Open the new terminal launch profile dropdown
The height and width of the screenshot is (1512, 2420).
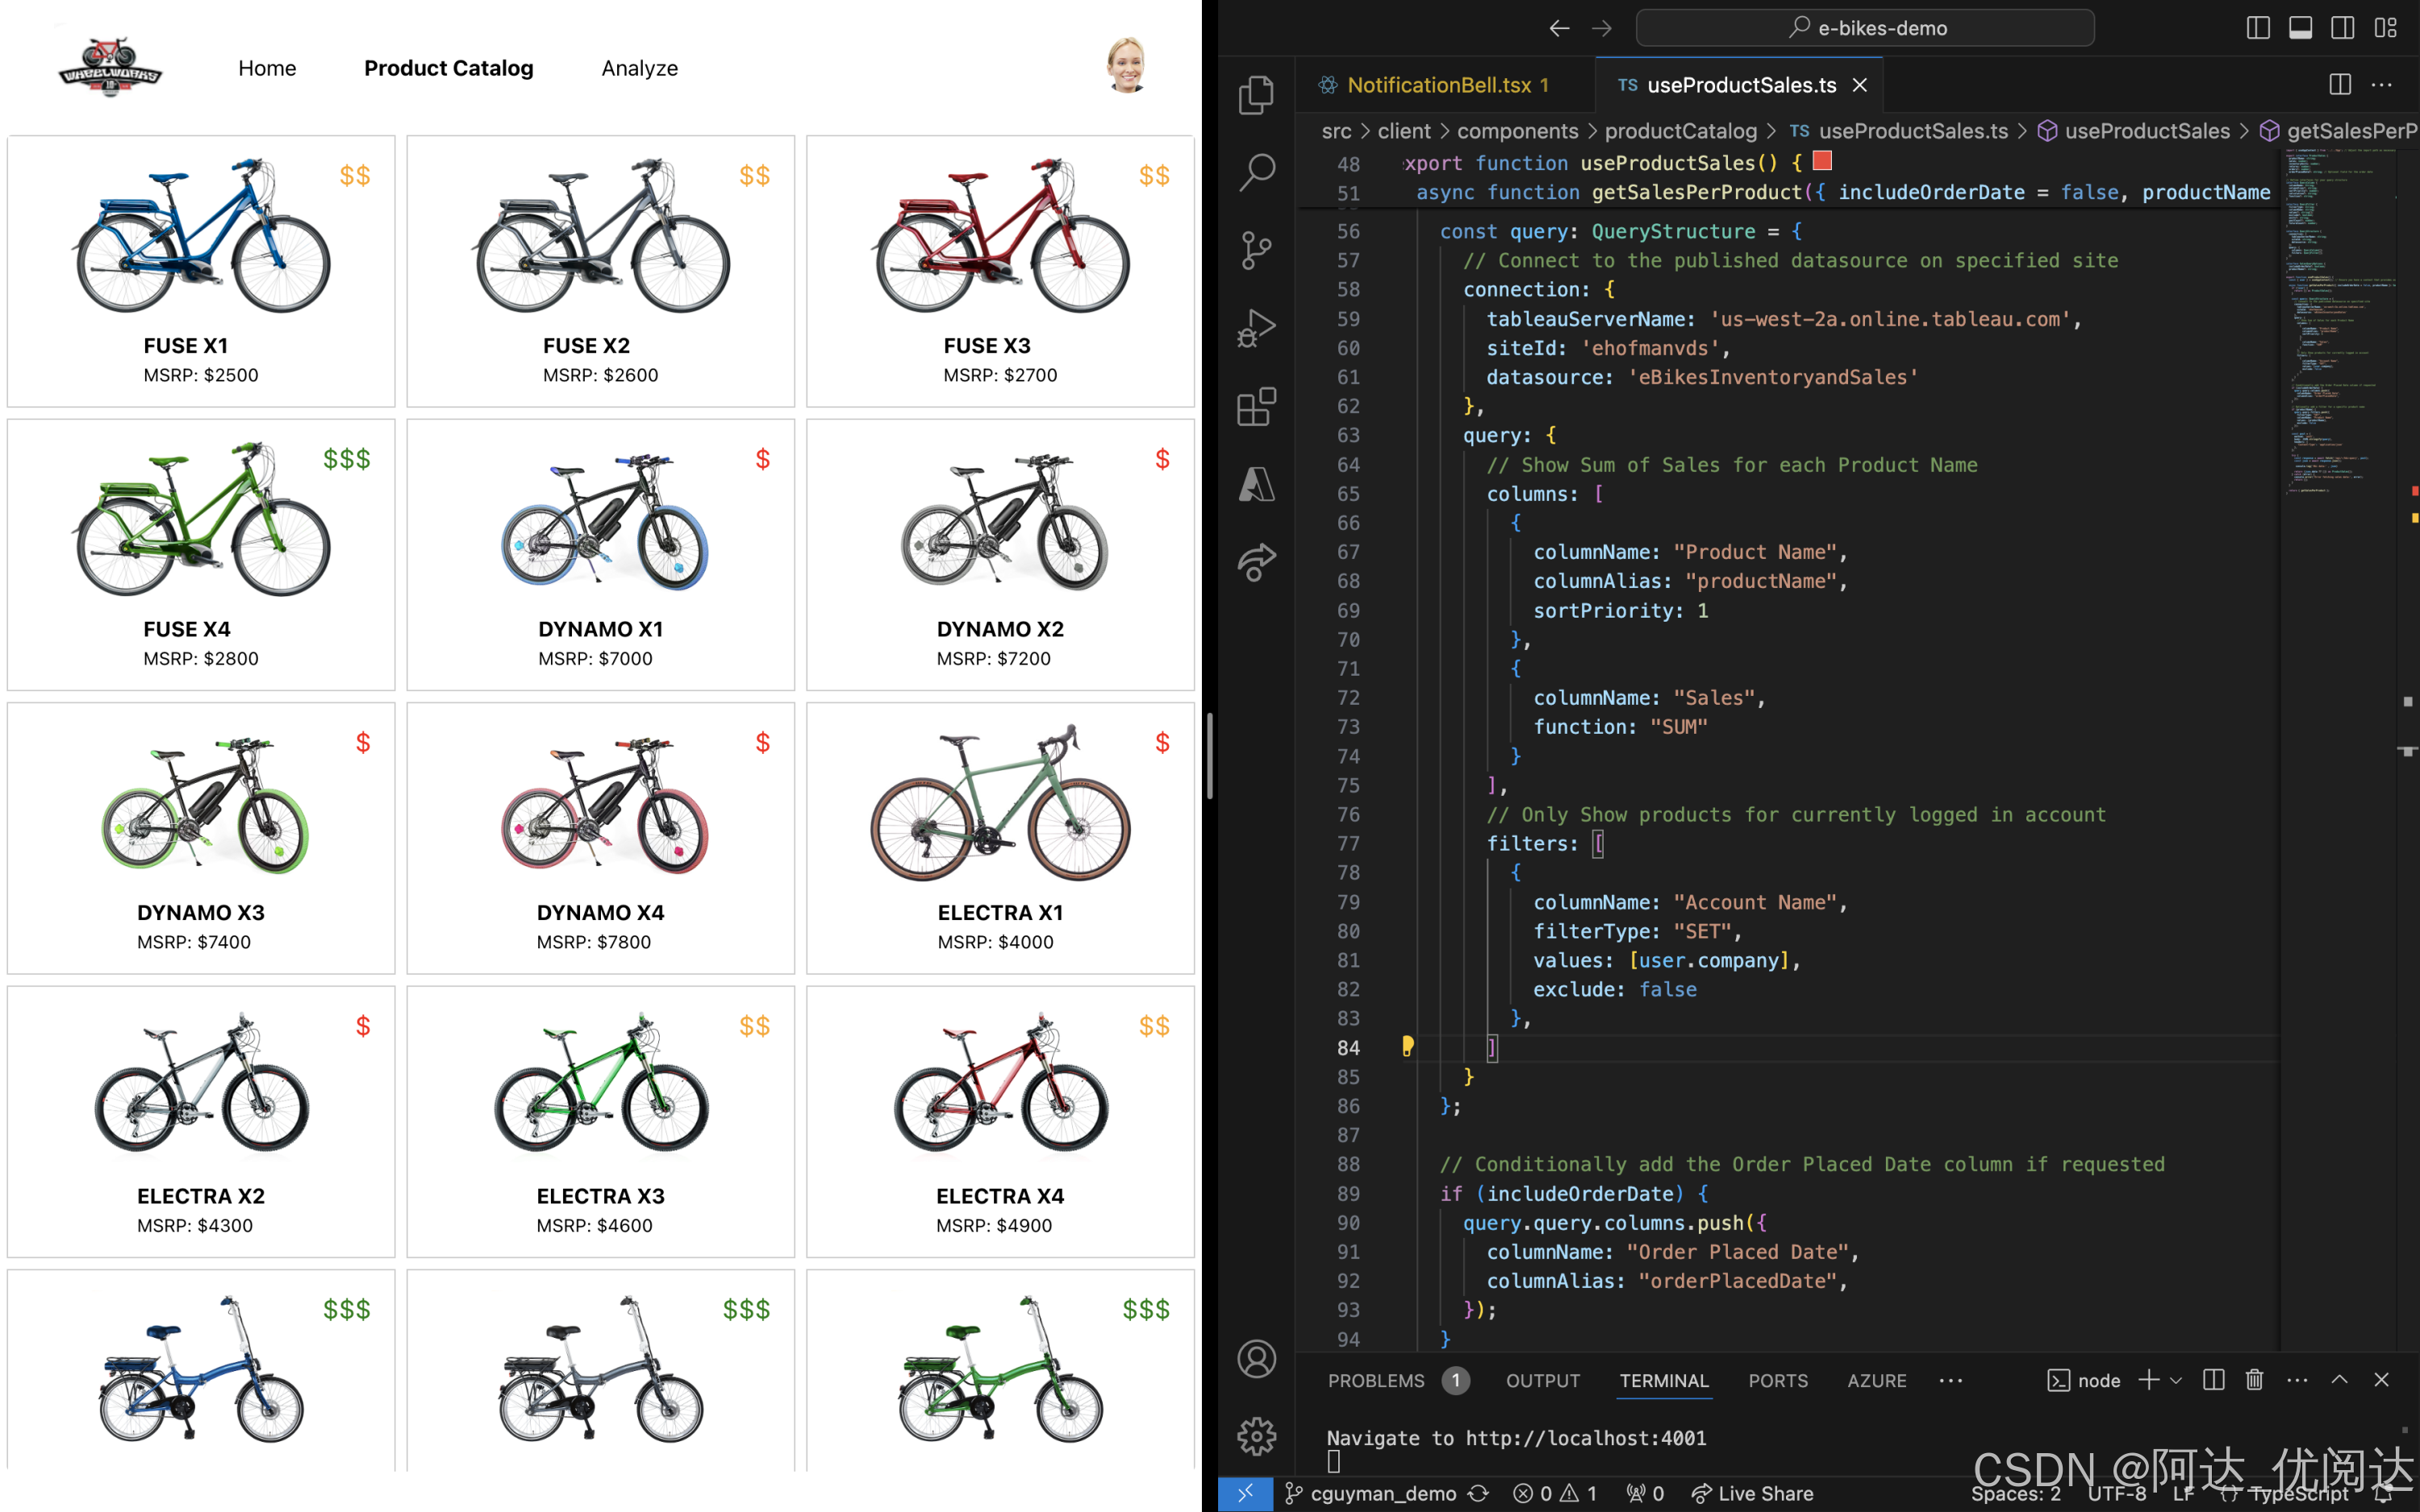pos(2176,1380)
